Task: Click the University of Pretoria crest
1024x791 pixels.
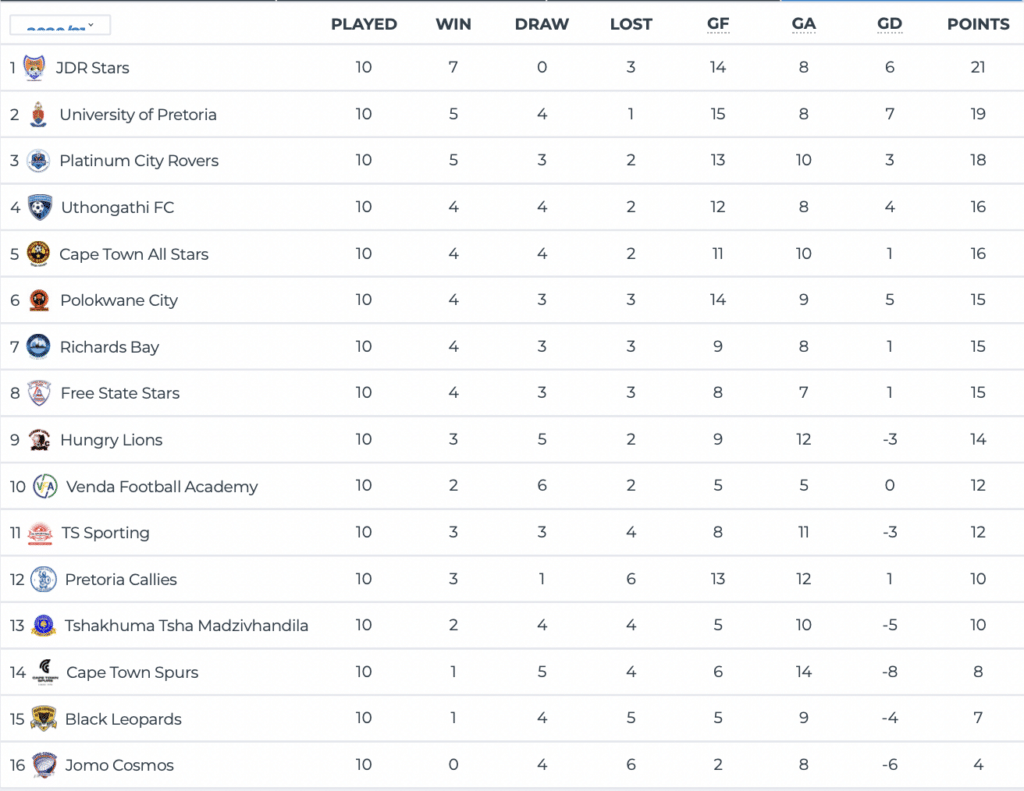Action: pos(38,115)
